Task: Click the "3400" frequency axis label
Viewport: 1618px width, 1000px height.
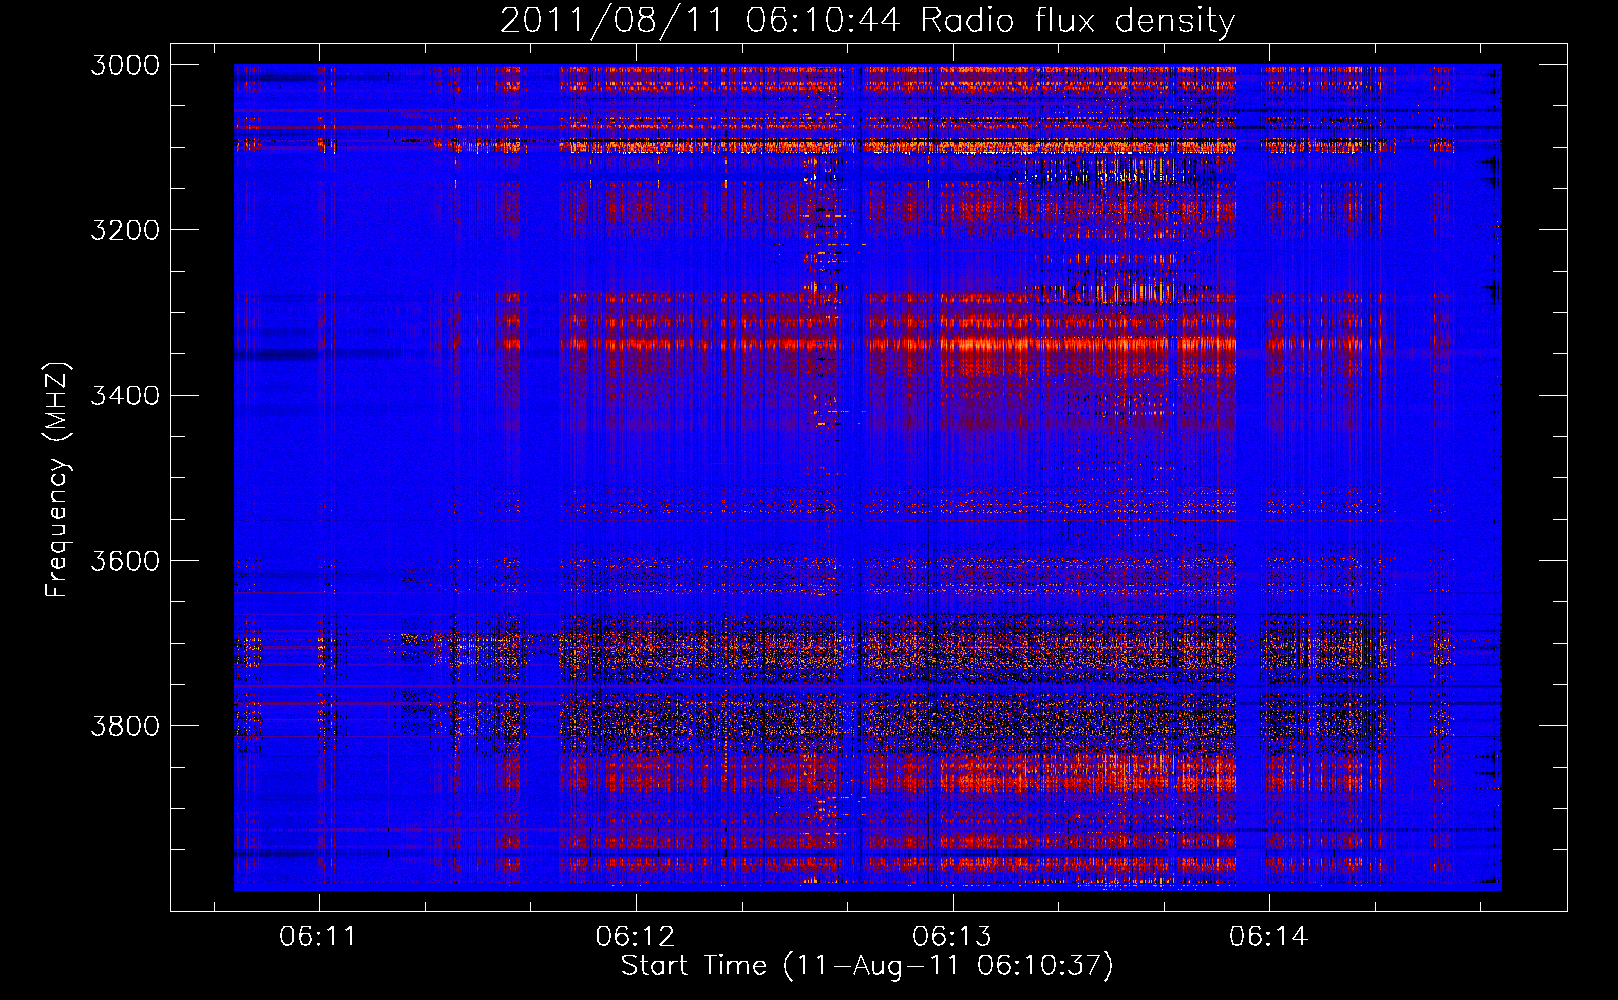Action: tap(125, 395)
